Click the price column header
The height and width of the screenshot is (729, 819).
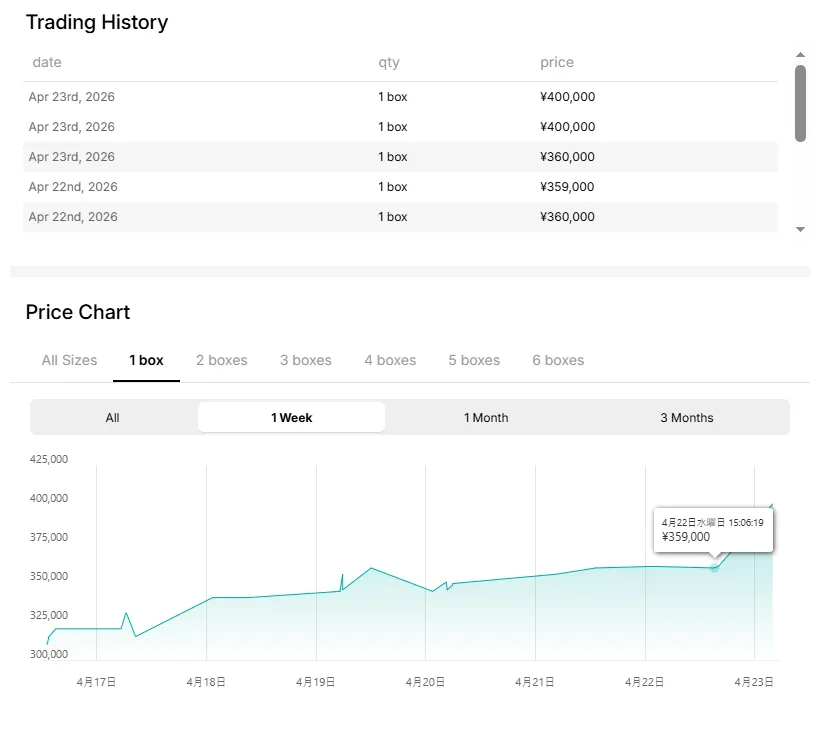[557, 62]
